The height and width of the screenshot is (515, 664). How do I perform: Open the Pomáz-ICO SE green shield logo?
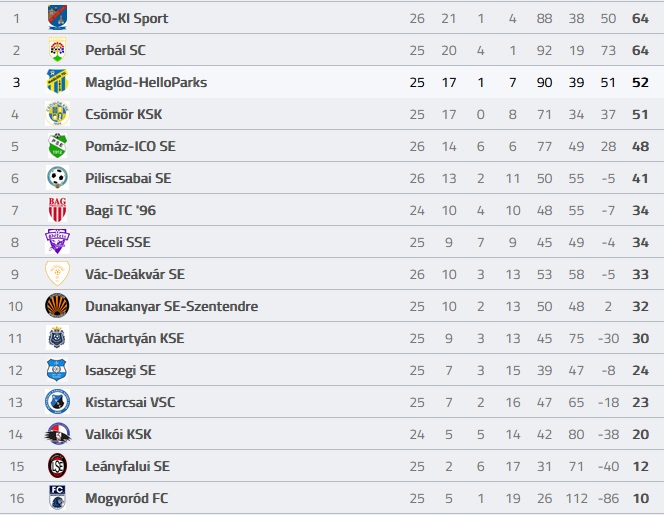tap(57, 146)
